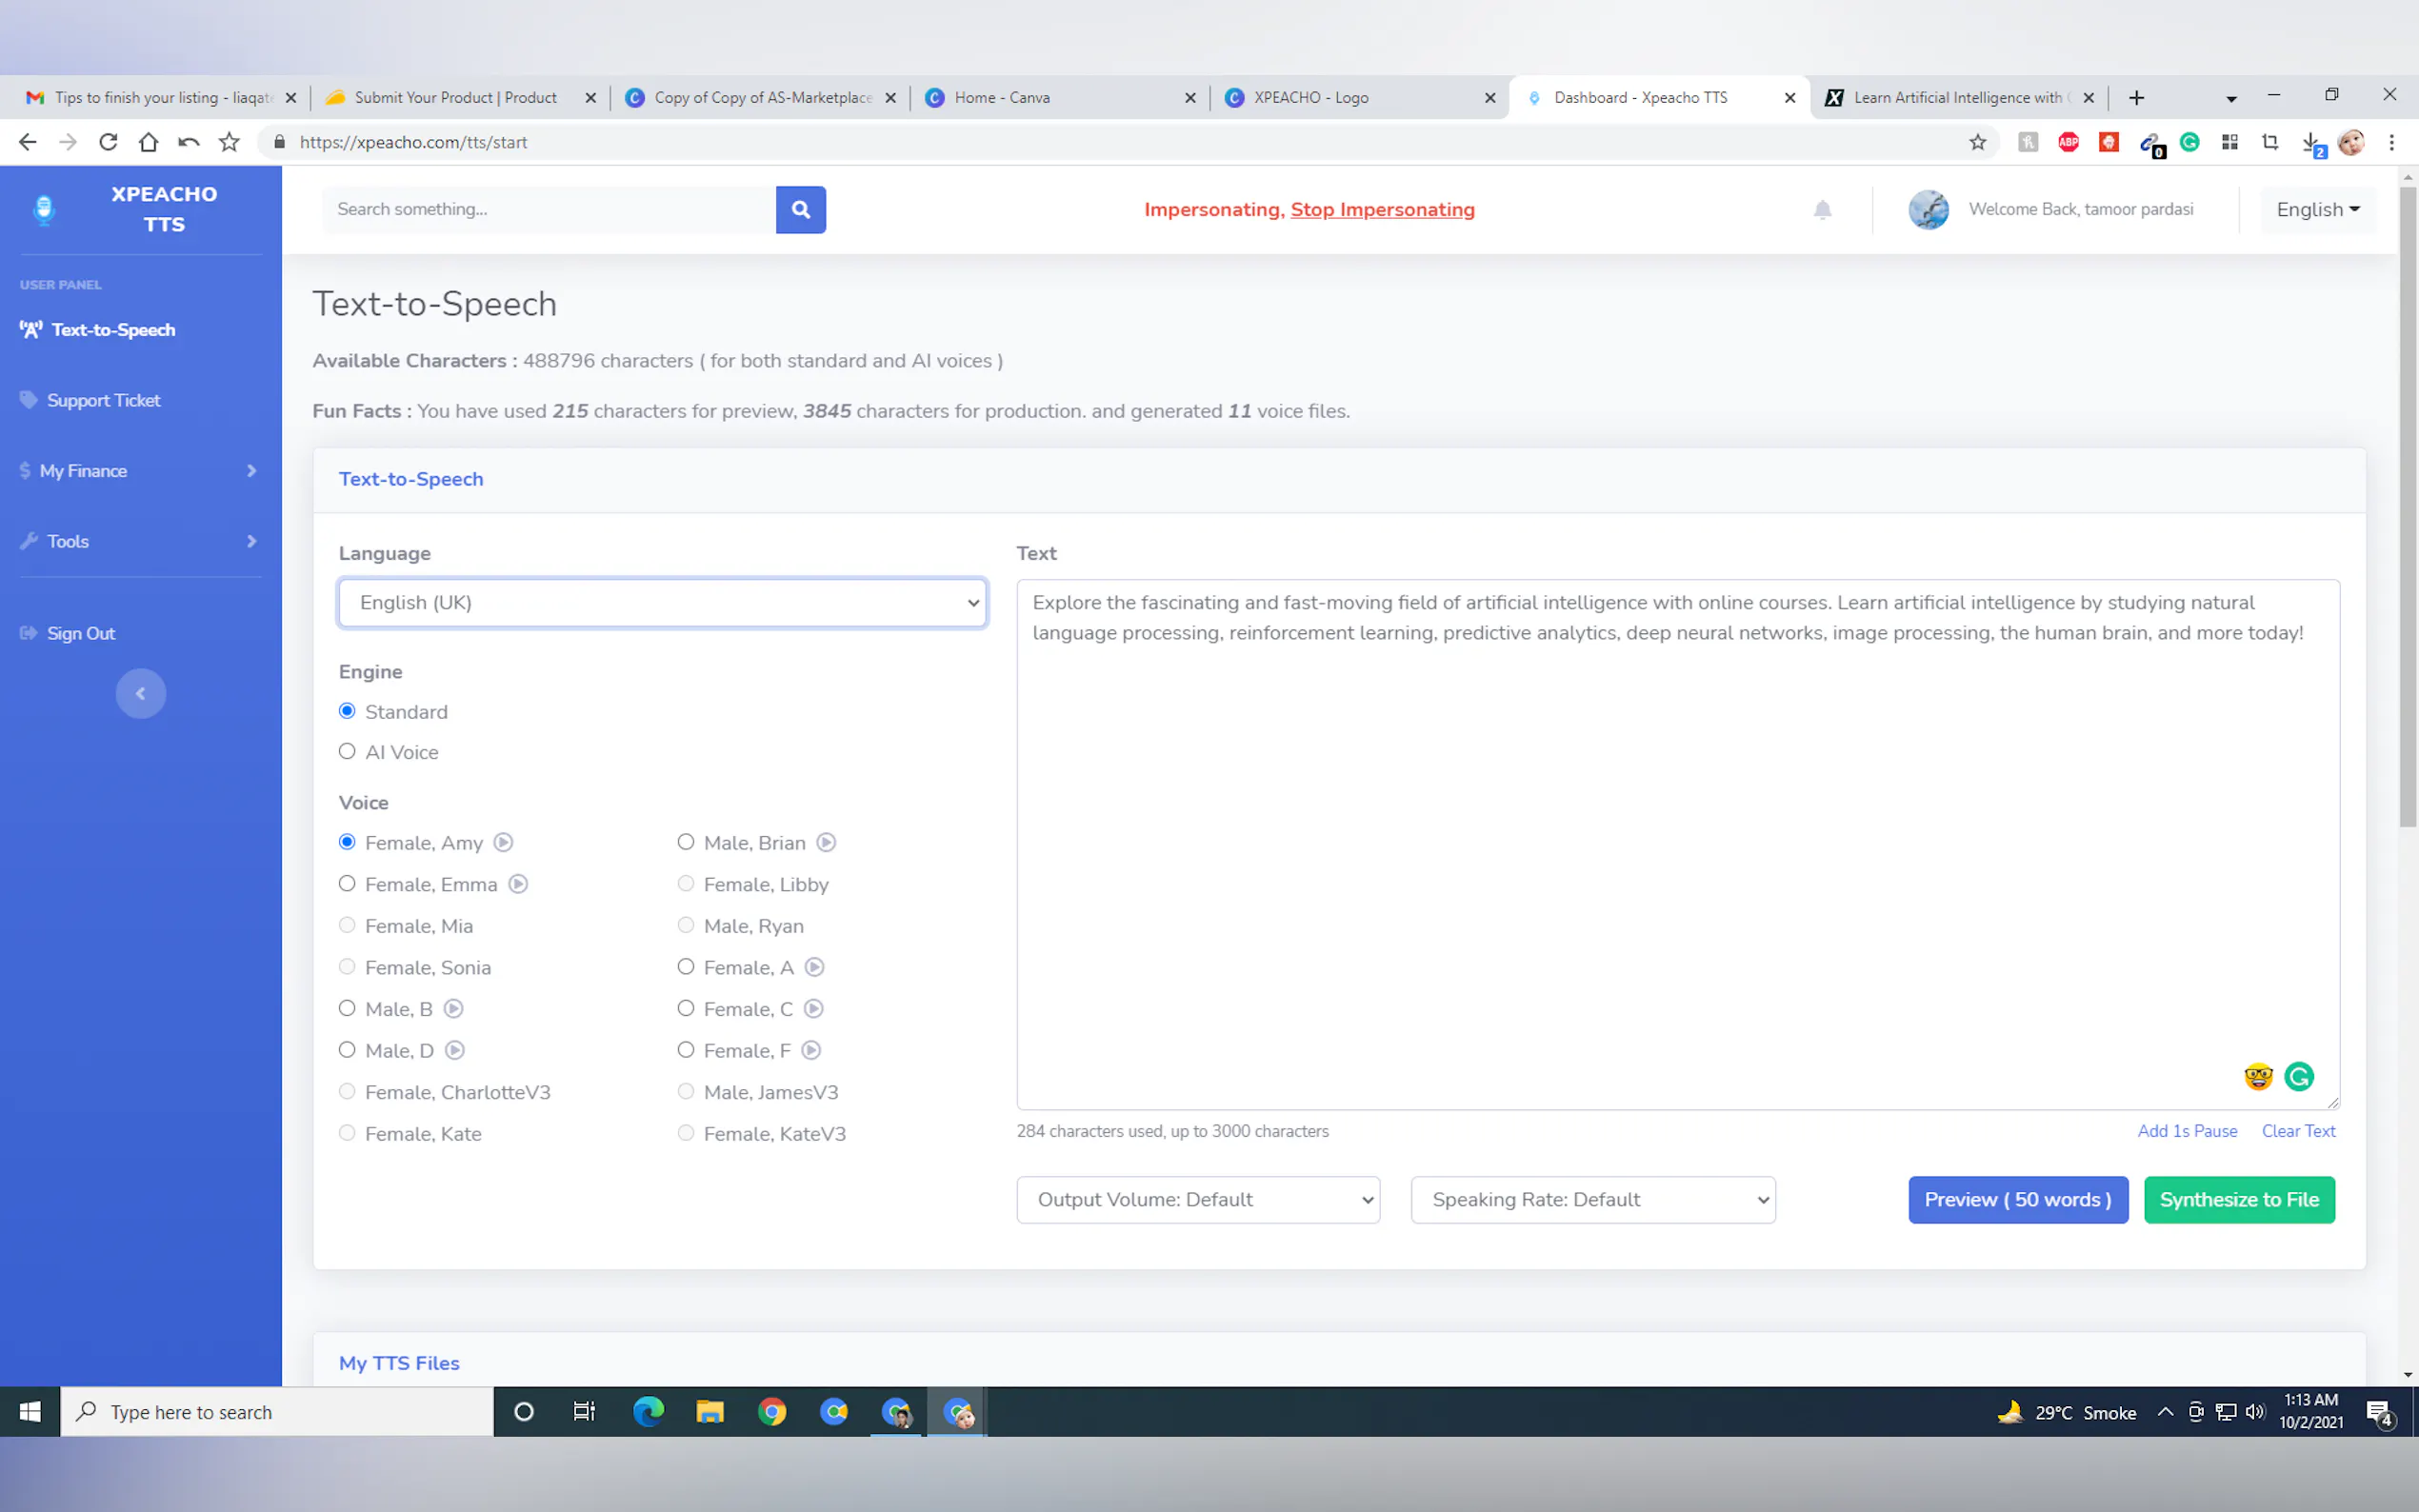Play the Male, Brian voice preview
Viewport: 2419px width, 1512px height.
click(x=826, y=842)
